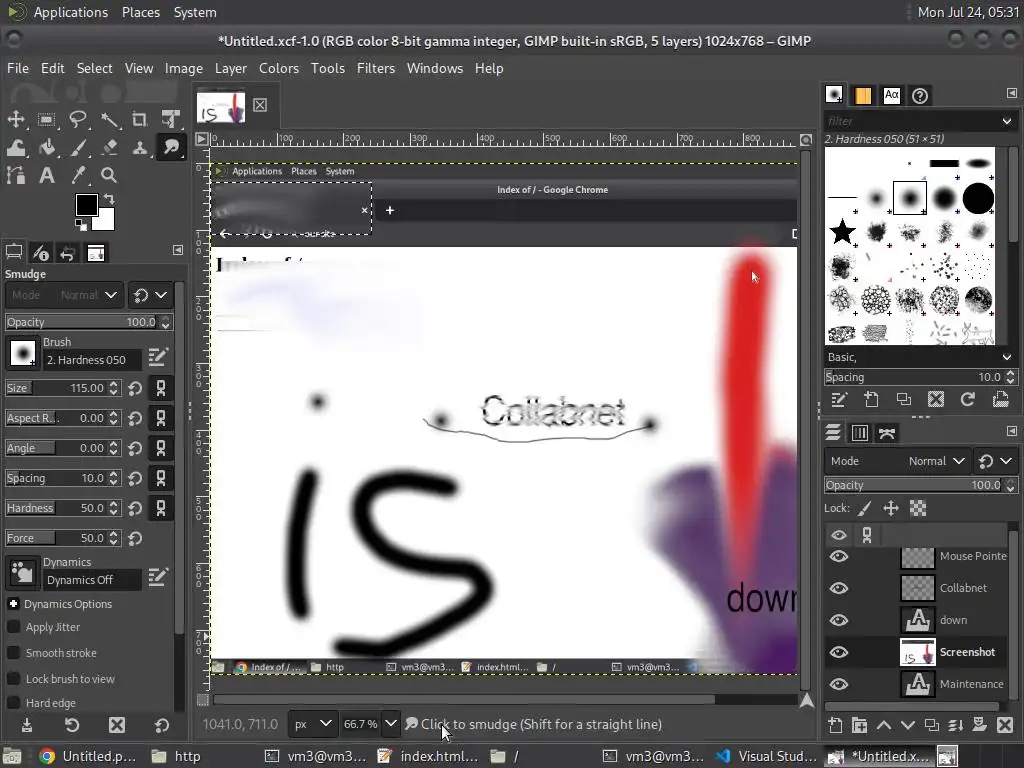1024x768 pixels.
Task: Select the Eraser tool
Action: pos(109,148)
